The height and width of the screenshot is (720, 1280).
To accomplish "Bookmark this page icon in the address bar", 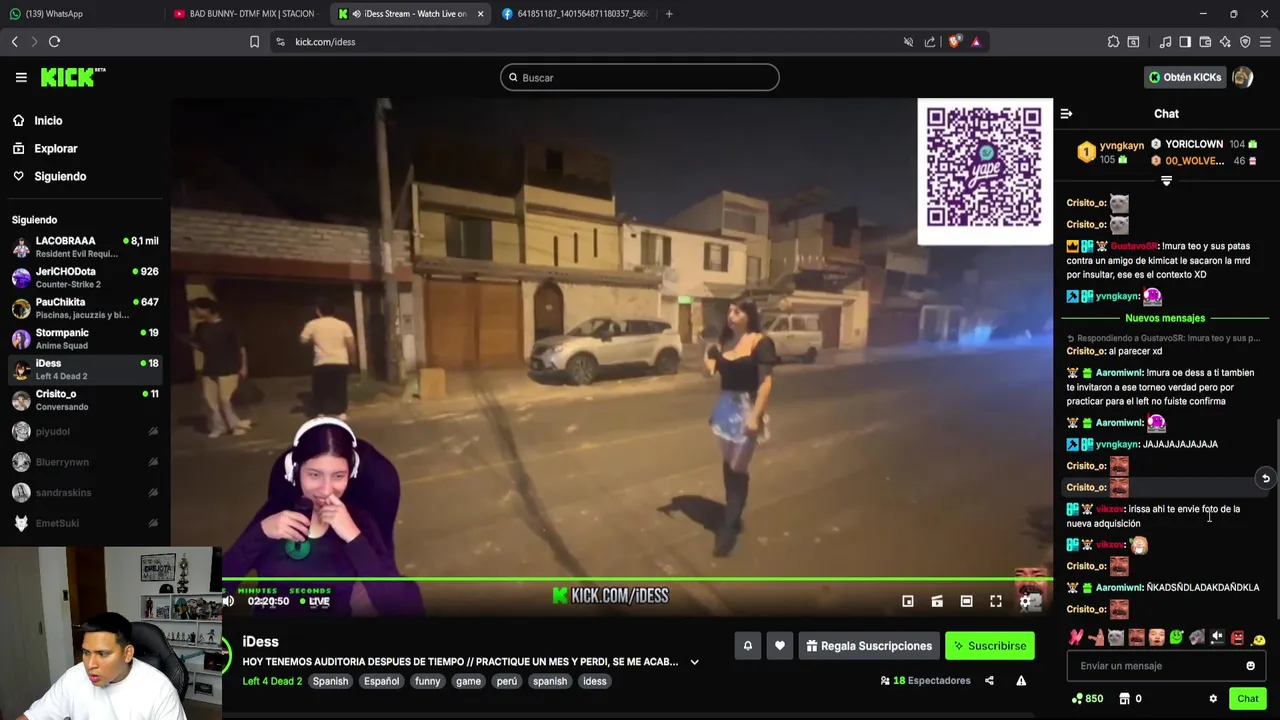I will point(254,42).
